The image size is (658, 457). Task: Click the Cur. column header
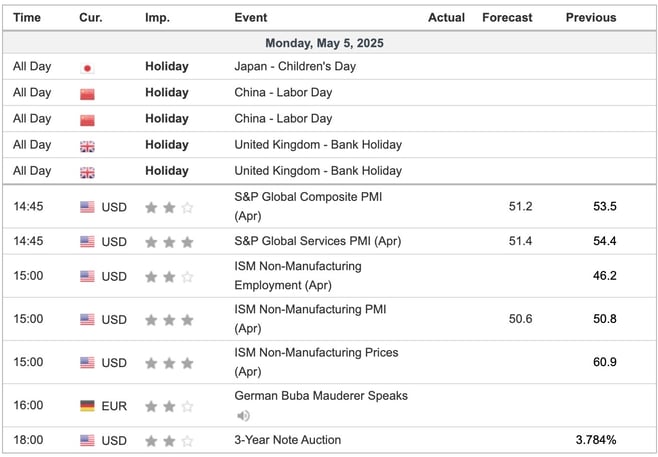click(x=91, y=18)
